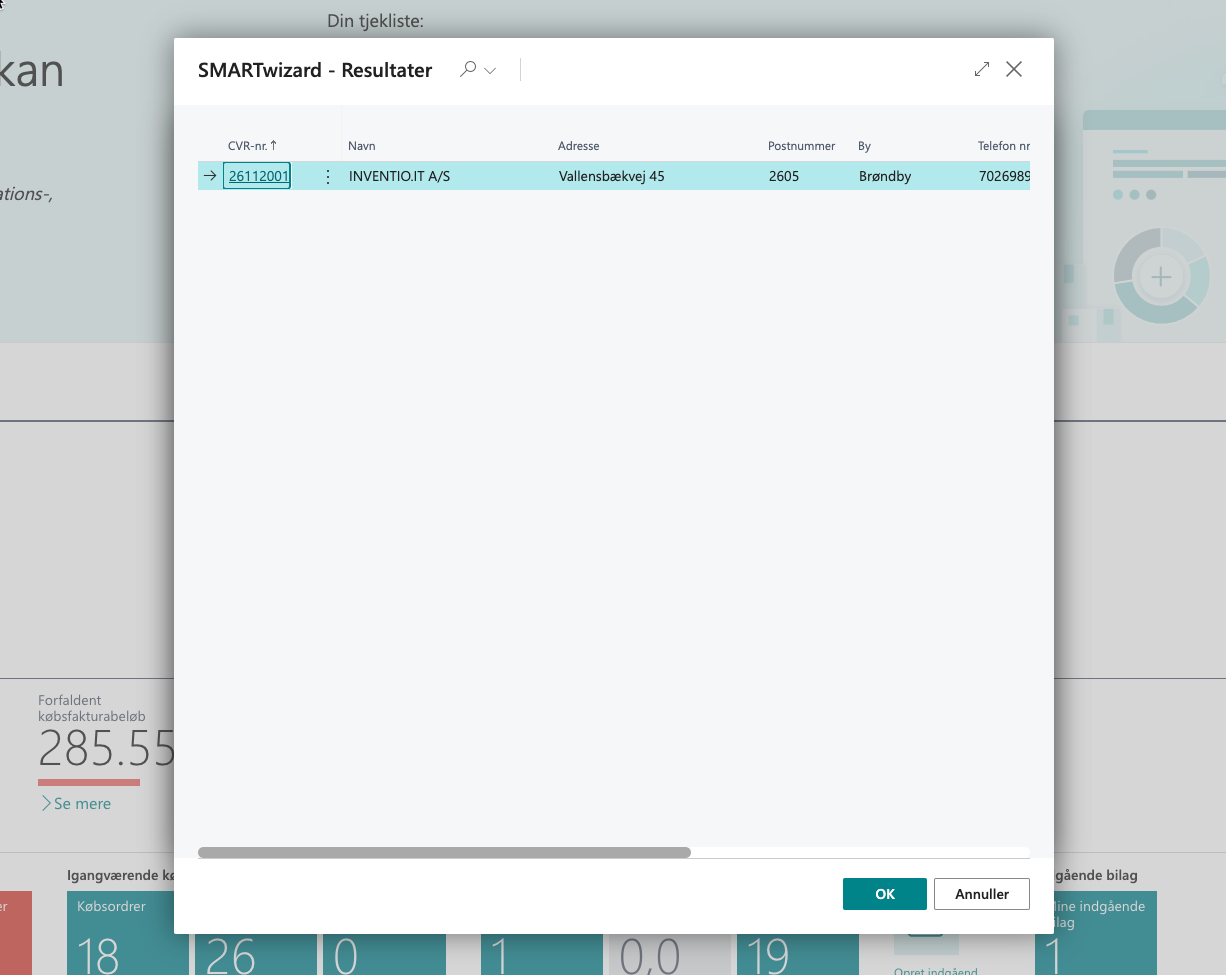This screenshot has width=1226, height=975.
Task: Expand the chevron dropdown beside search icon
Action: point(490,71)
